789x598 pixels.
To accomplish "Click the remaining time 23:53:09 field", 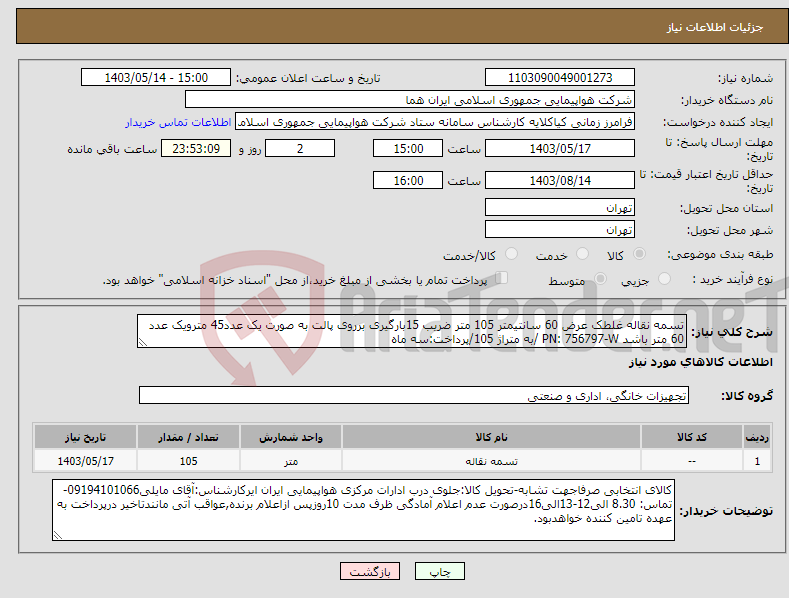I will tap(196, 148).
